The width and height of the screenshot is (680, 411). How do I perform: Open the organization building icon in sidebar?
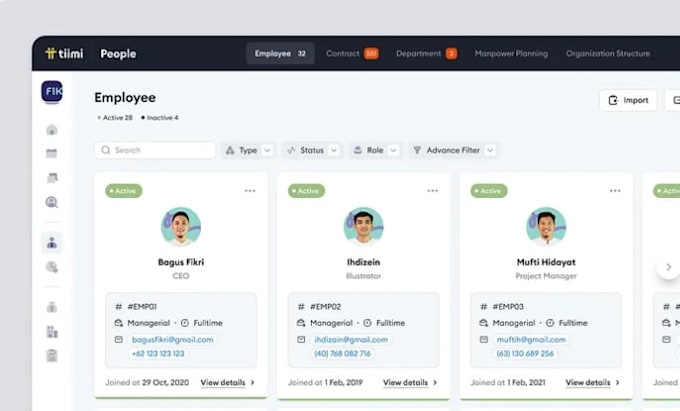click(x=52, y=332)
